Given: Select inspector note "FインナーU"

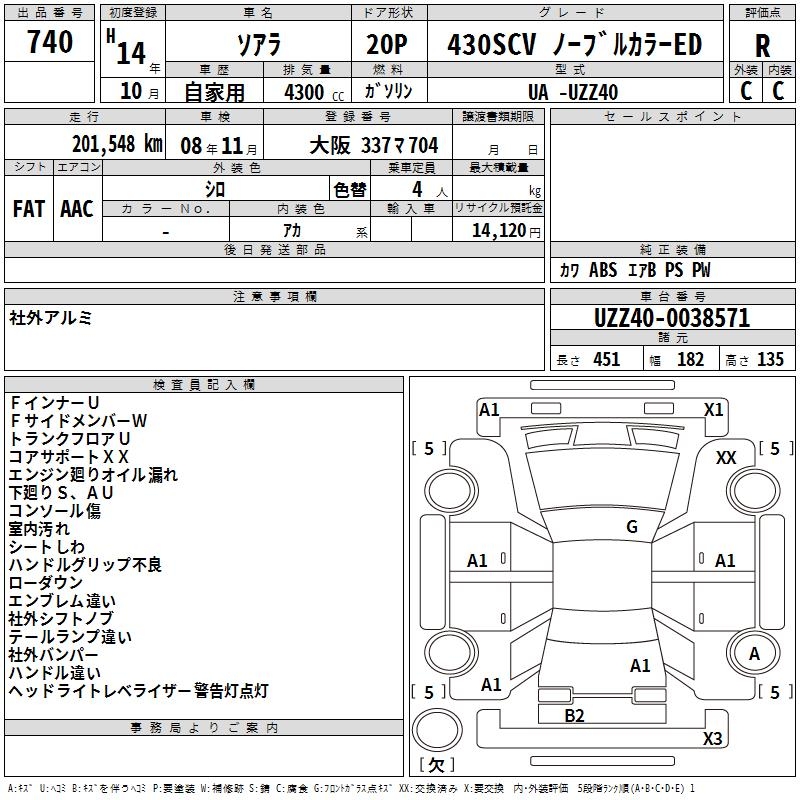Looking at the screenshot, I should 54,403.
